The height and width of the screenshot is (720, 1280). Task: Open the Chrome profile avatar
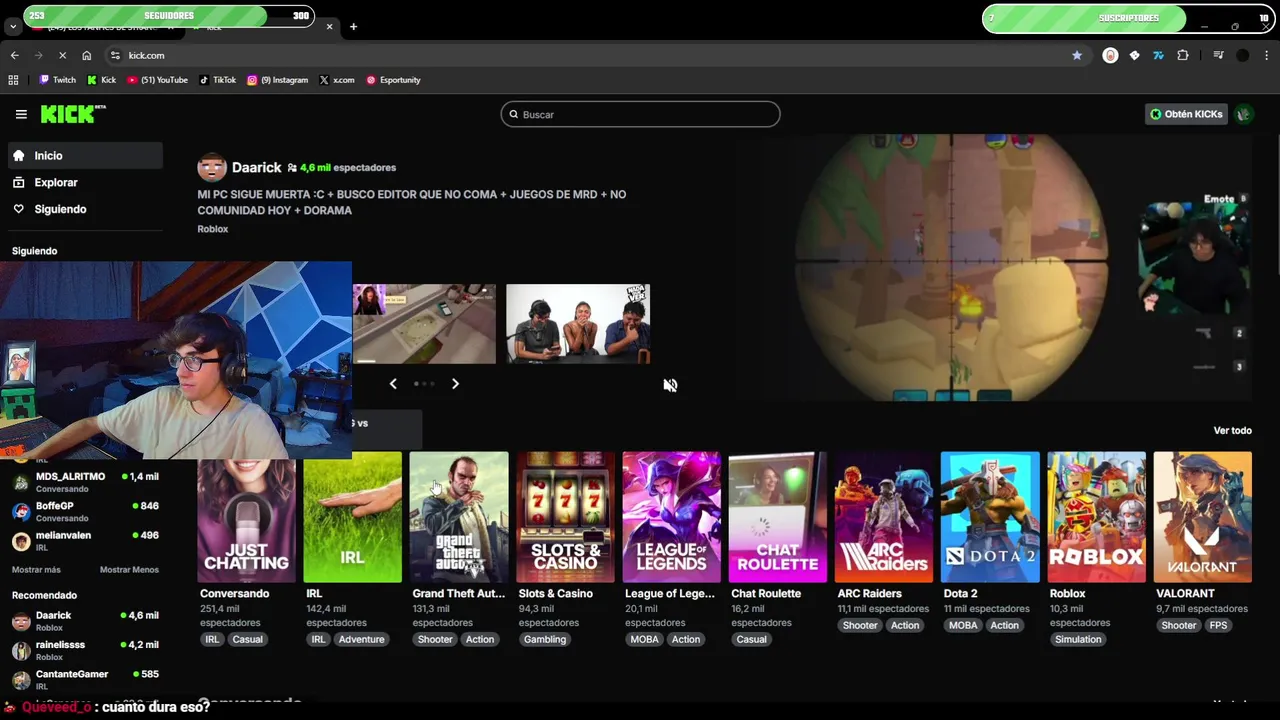coord(1243,55)
